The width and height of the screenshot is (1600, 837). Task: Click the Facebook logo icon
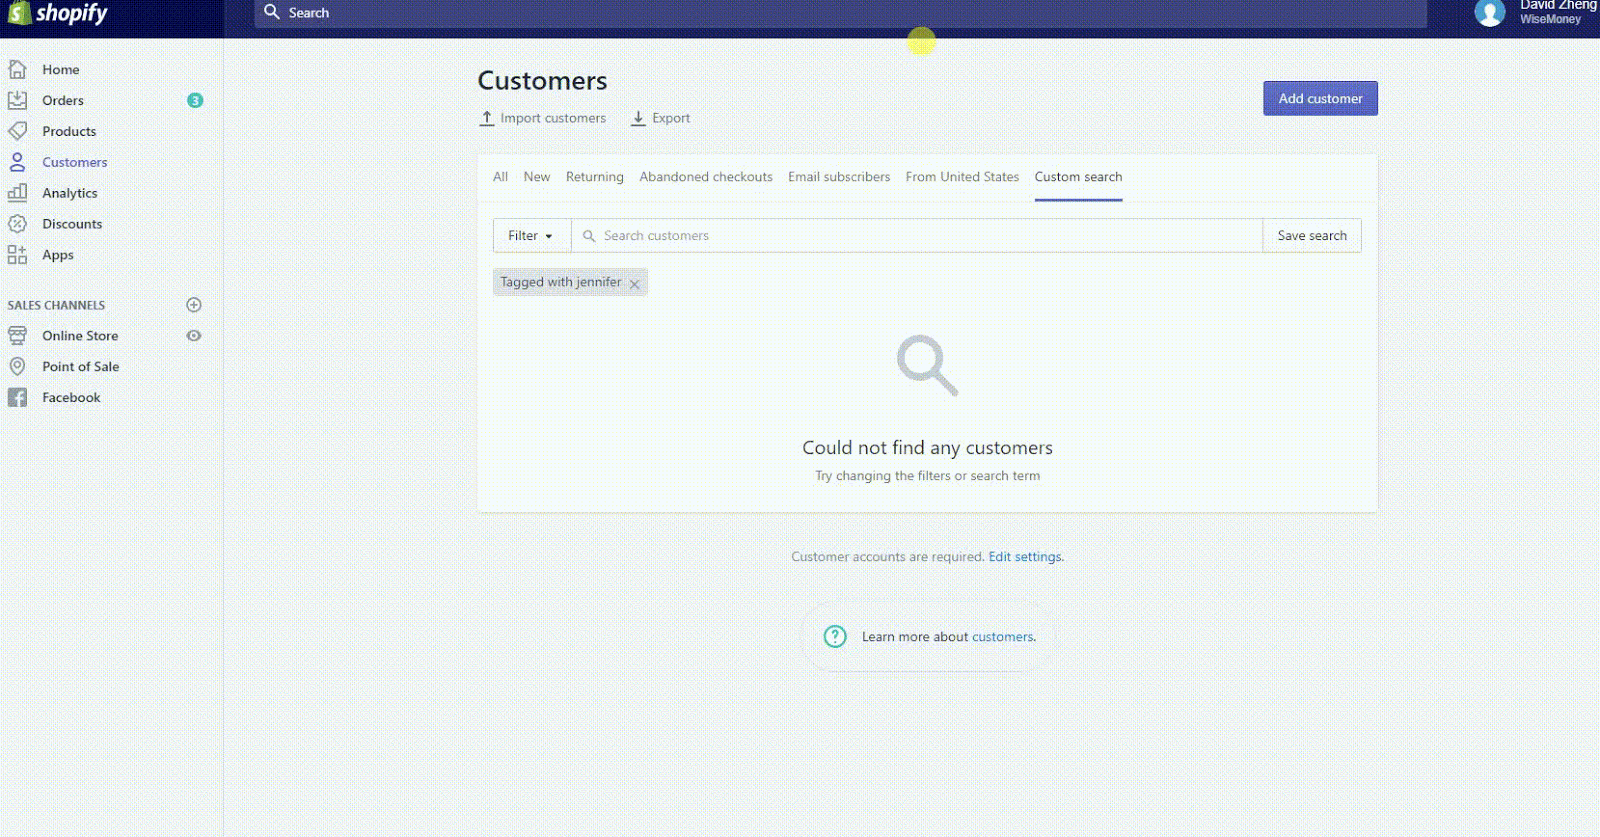coord(17,398)
